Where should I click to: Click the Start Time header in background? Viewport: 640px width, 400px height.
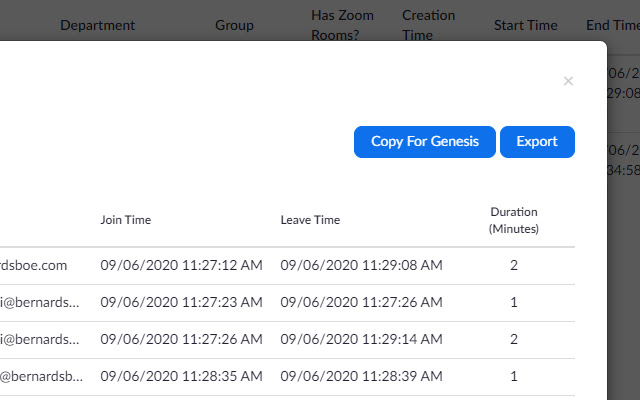tap(526, 25)
